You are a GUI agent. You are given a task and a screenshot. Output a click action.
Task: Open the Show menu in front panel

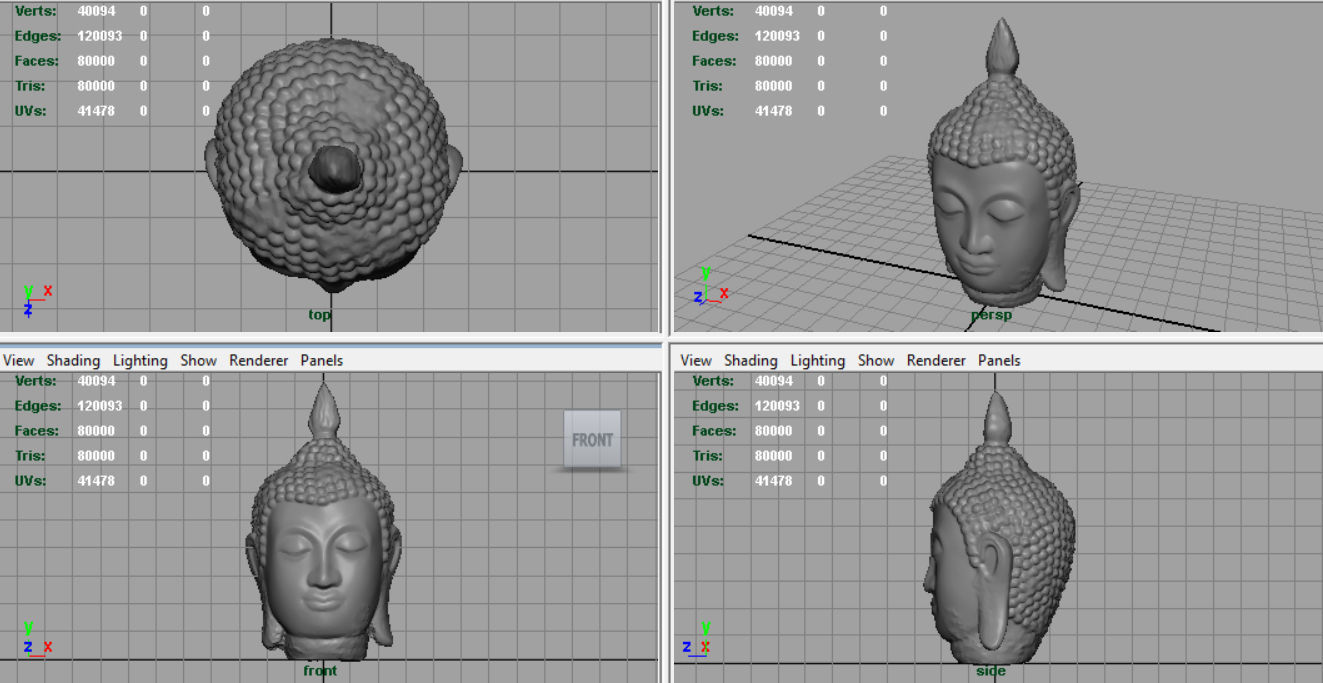pos(198,360)
